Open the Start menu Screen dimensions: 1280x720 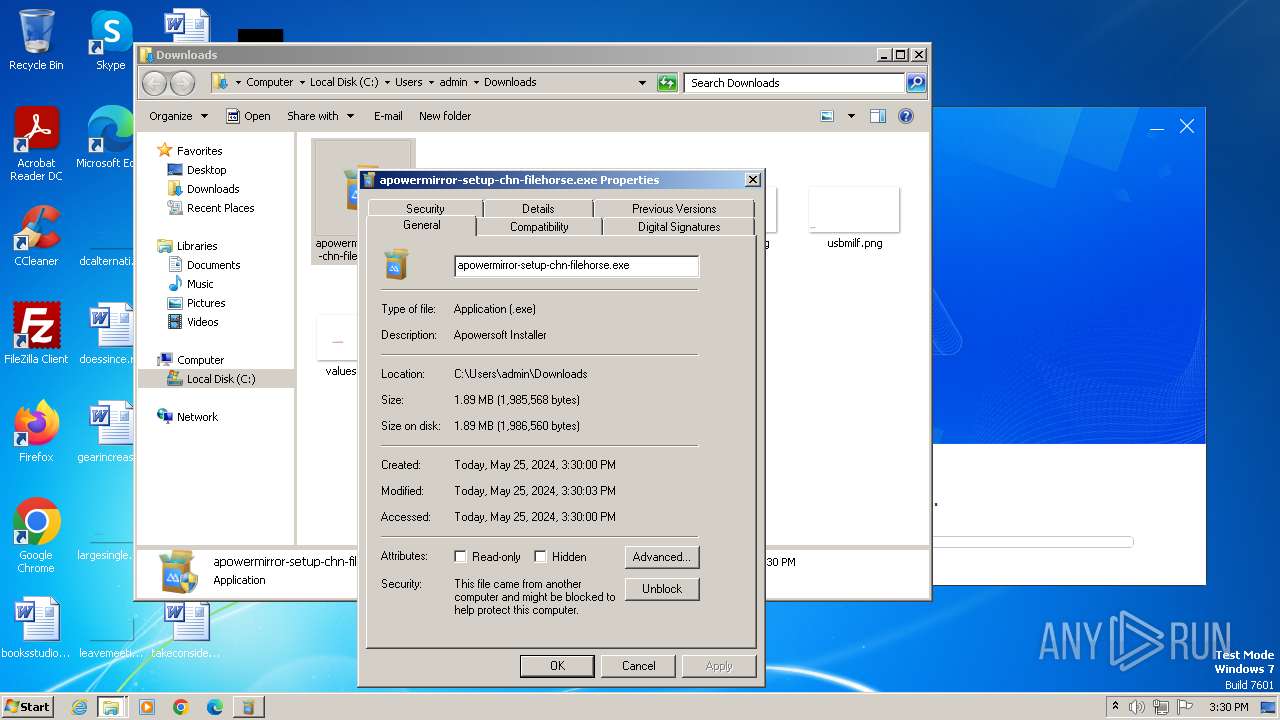click(28, 707)
